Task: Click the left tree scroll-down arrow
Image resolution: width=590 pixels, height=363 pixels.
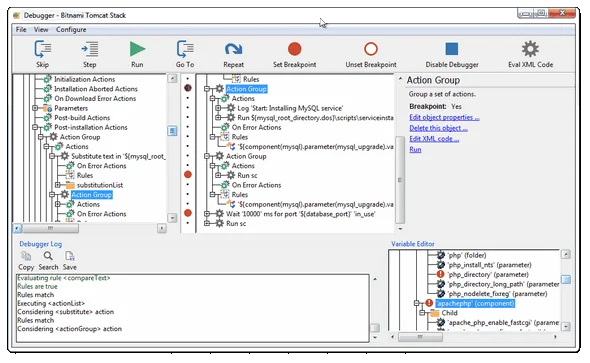Action: tap(172, 218)
